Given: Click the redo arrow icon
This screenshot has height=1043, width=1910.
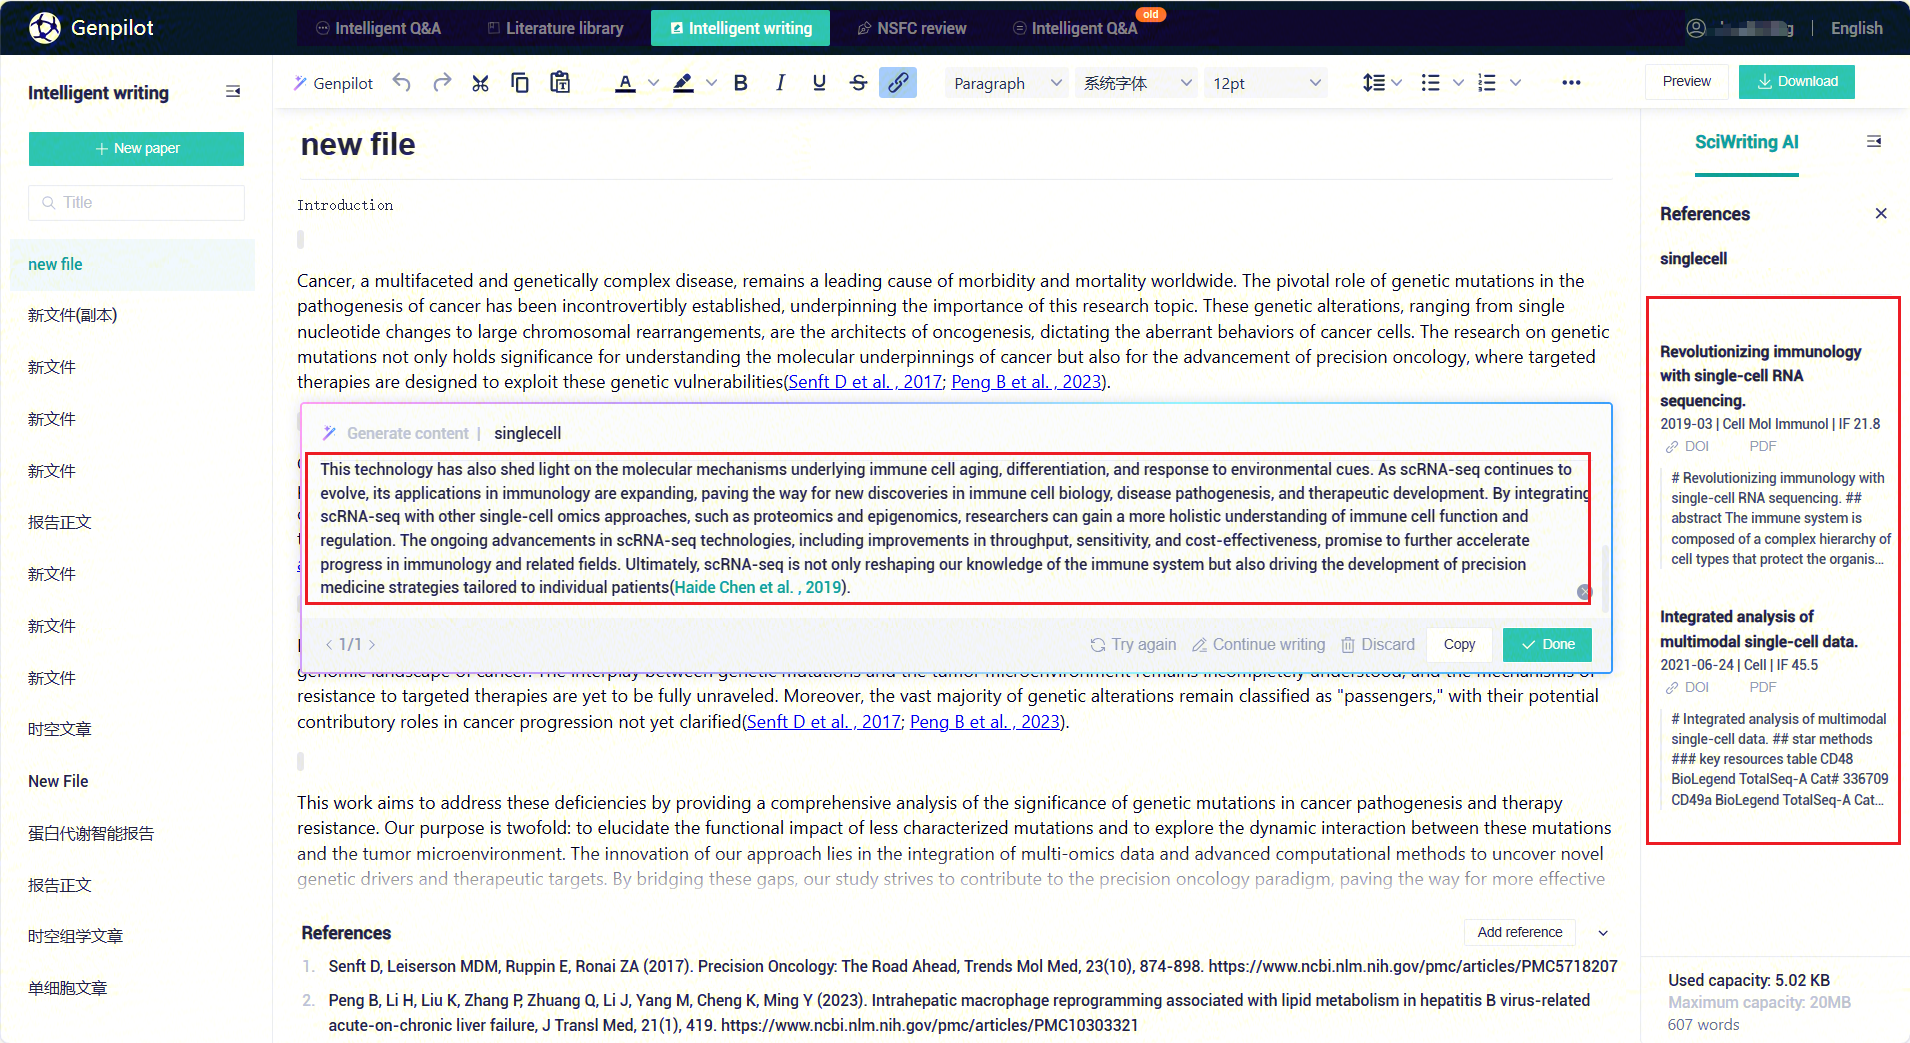Looking at the screenshot, I should click(x=441, y=83).
